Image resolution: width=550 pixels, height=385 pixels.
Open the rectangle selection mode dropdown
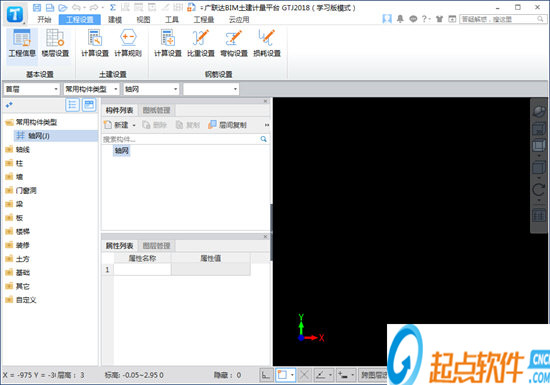[x=292, y=375]
